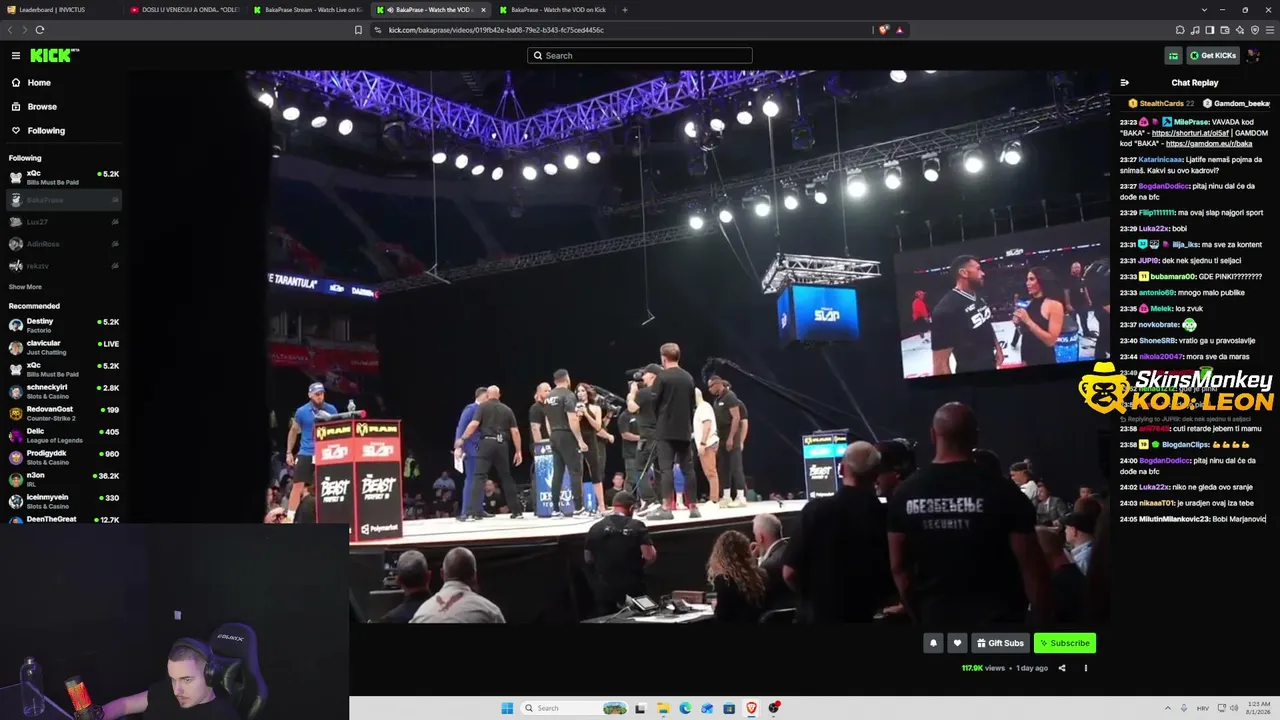Focus the Kick search field

pos(640,56)
